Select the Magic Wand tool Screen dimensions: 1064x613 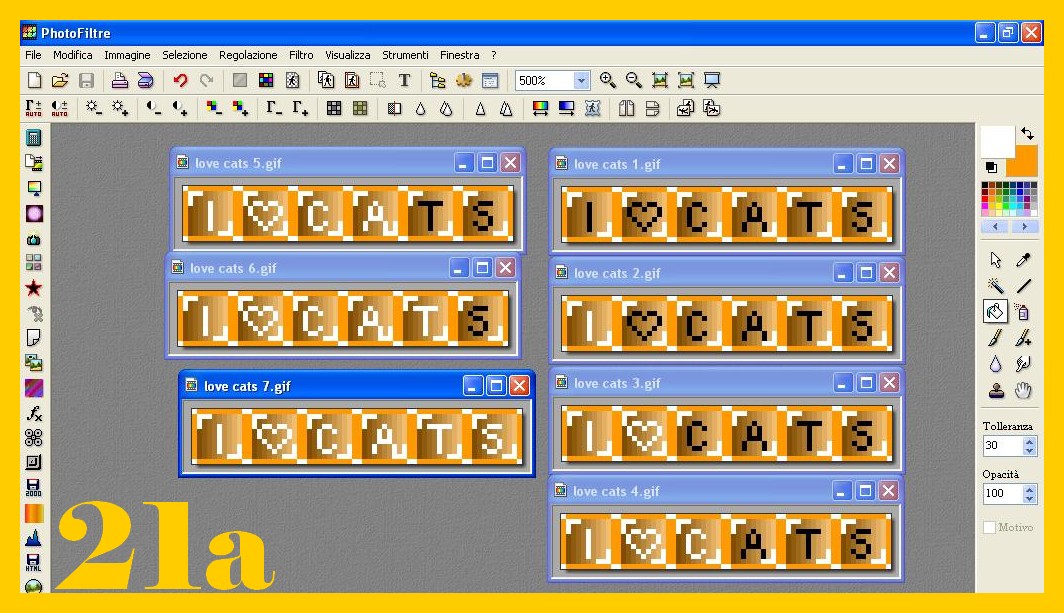(995, 286)
